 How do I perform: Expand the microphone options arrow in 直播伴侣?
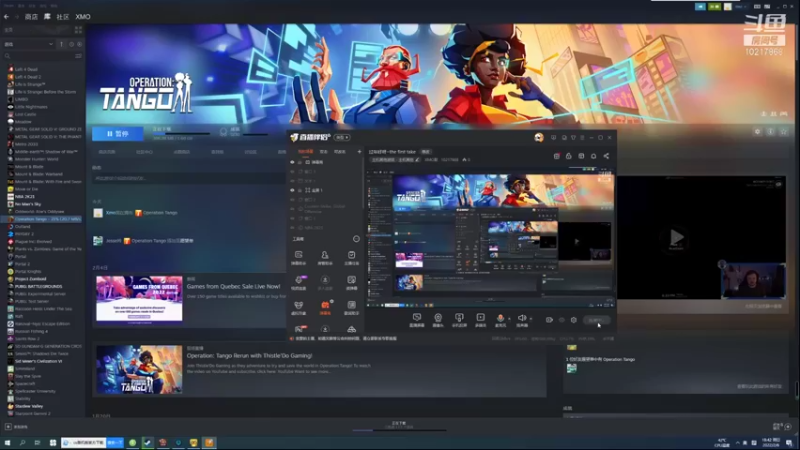(509, 319)
